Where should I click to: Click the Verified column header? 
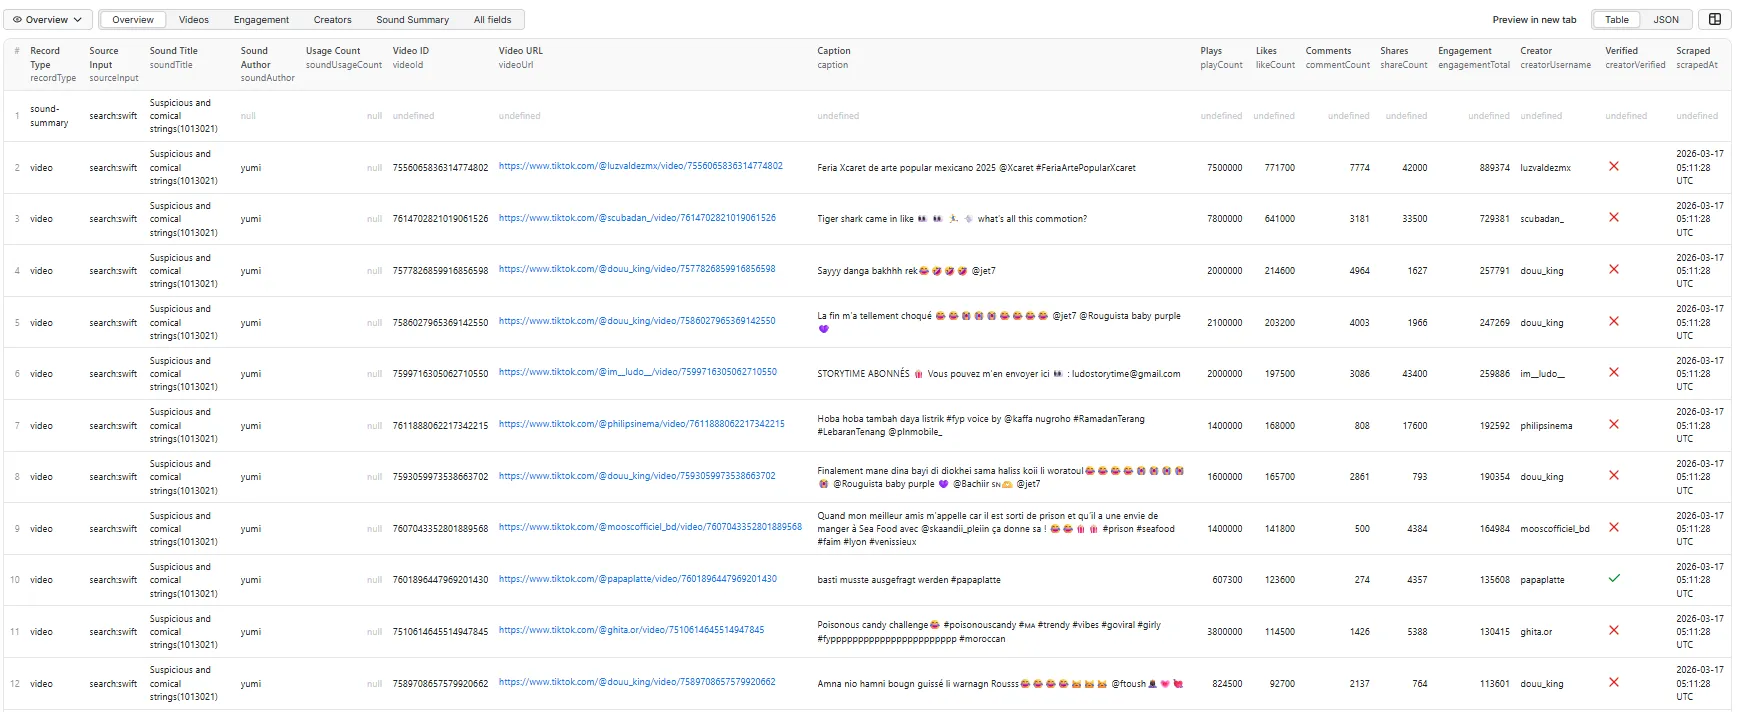pyautogui.click(x=1635, y=58)
